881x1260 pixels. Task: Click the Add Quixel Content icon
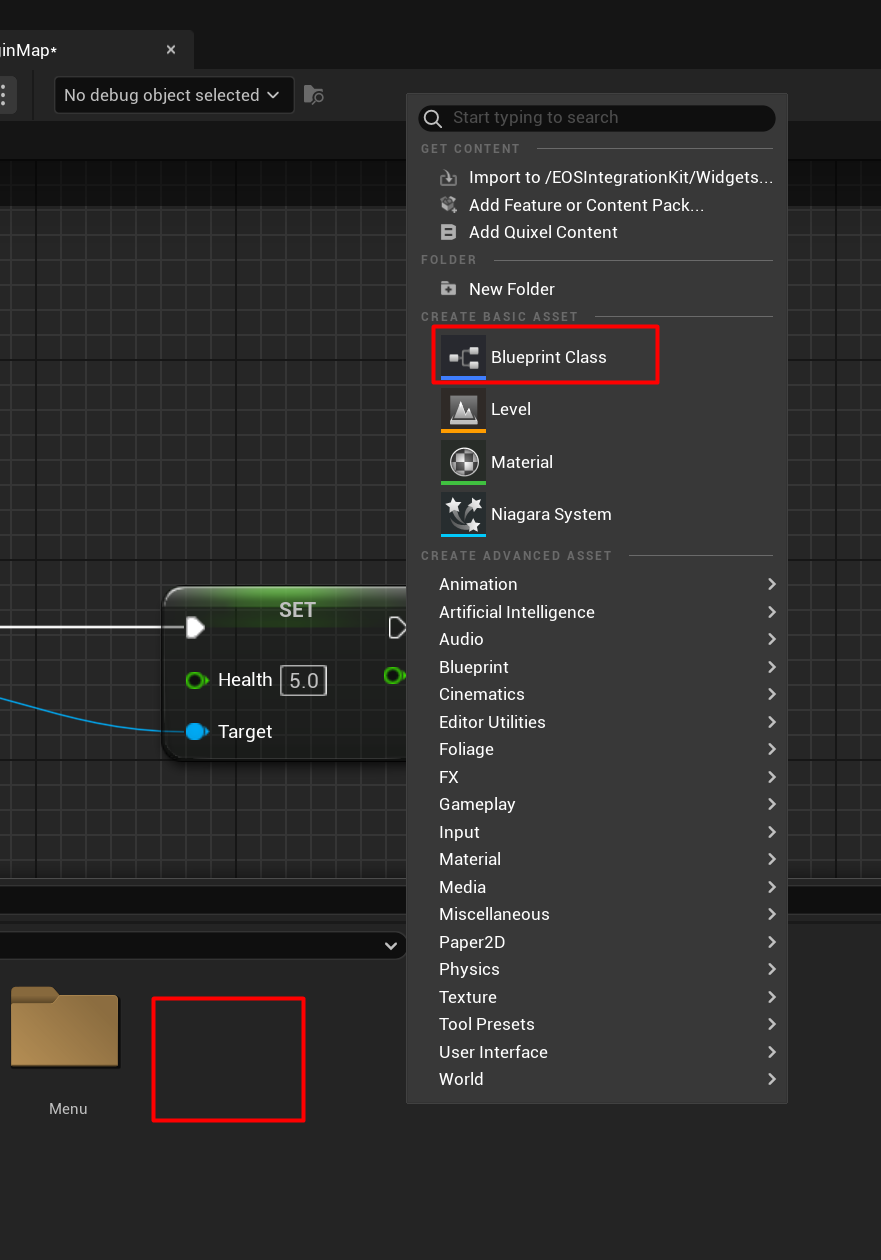(448, 232)
